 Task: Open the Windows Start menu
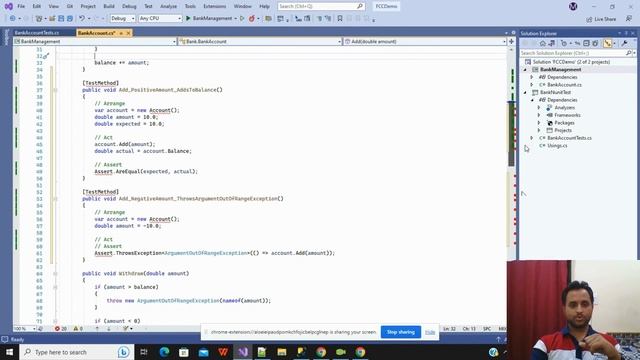pyautogui.click(x=9, y=352)
